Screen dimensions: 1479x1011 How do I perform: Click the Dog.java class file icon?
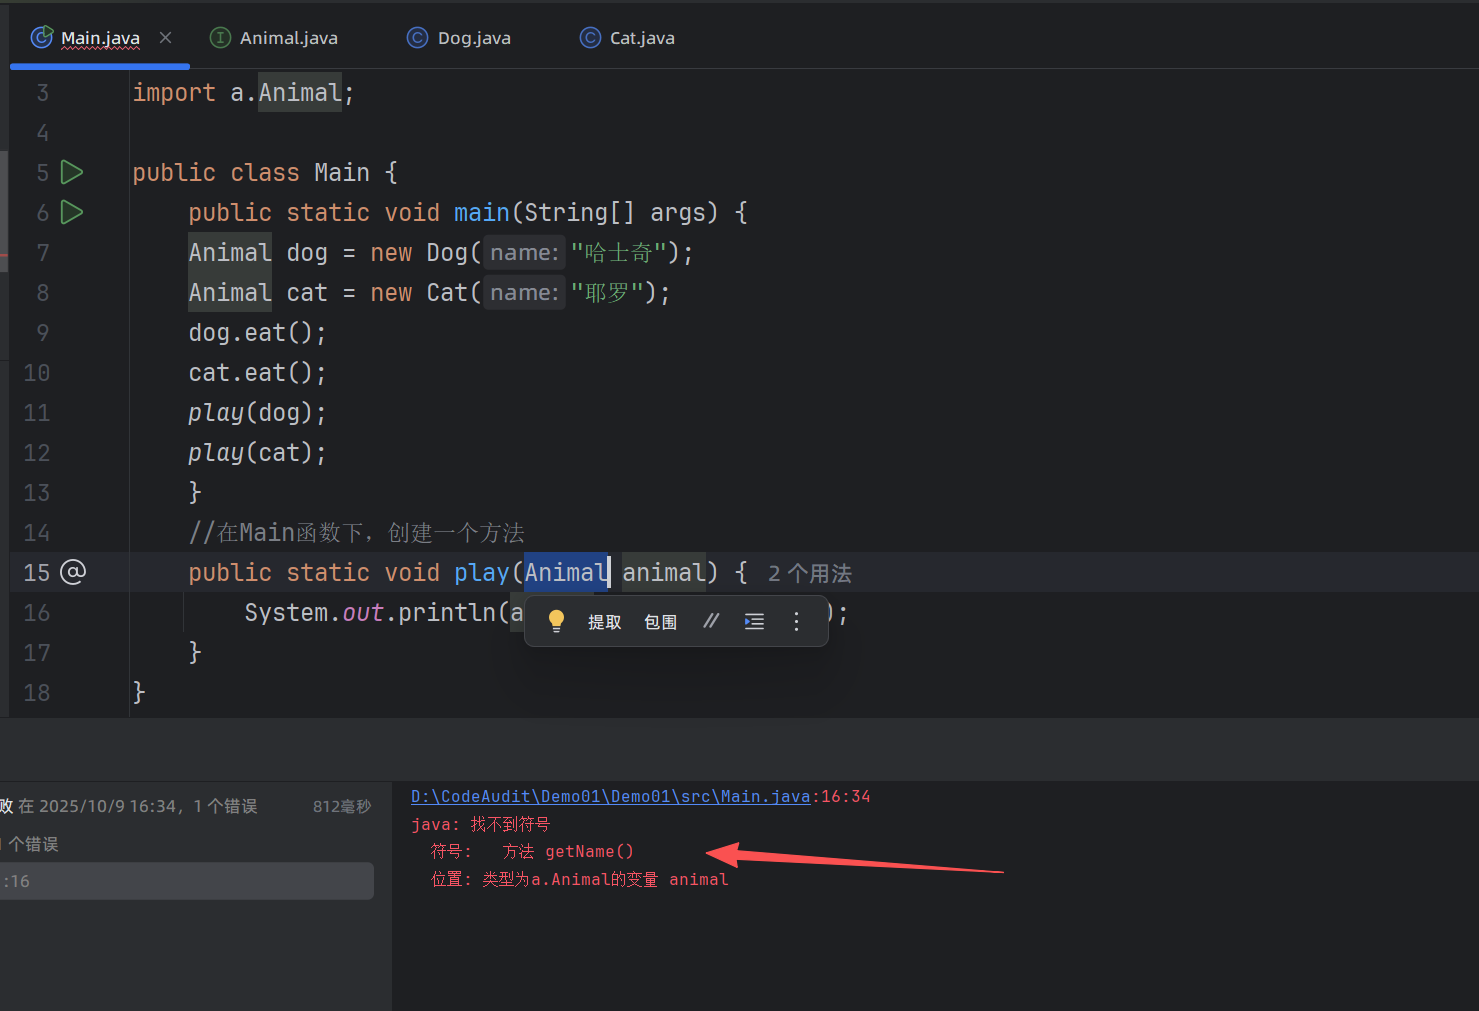(417, 38)
